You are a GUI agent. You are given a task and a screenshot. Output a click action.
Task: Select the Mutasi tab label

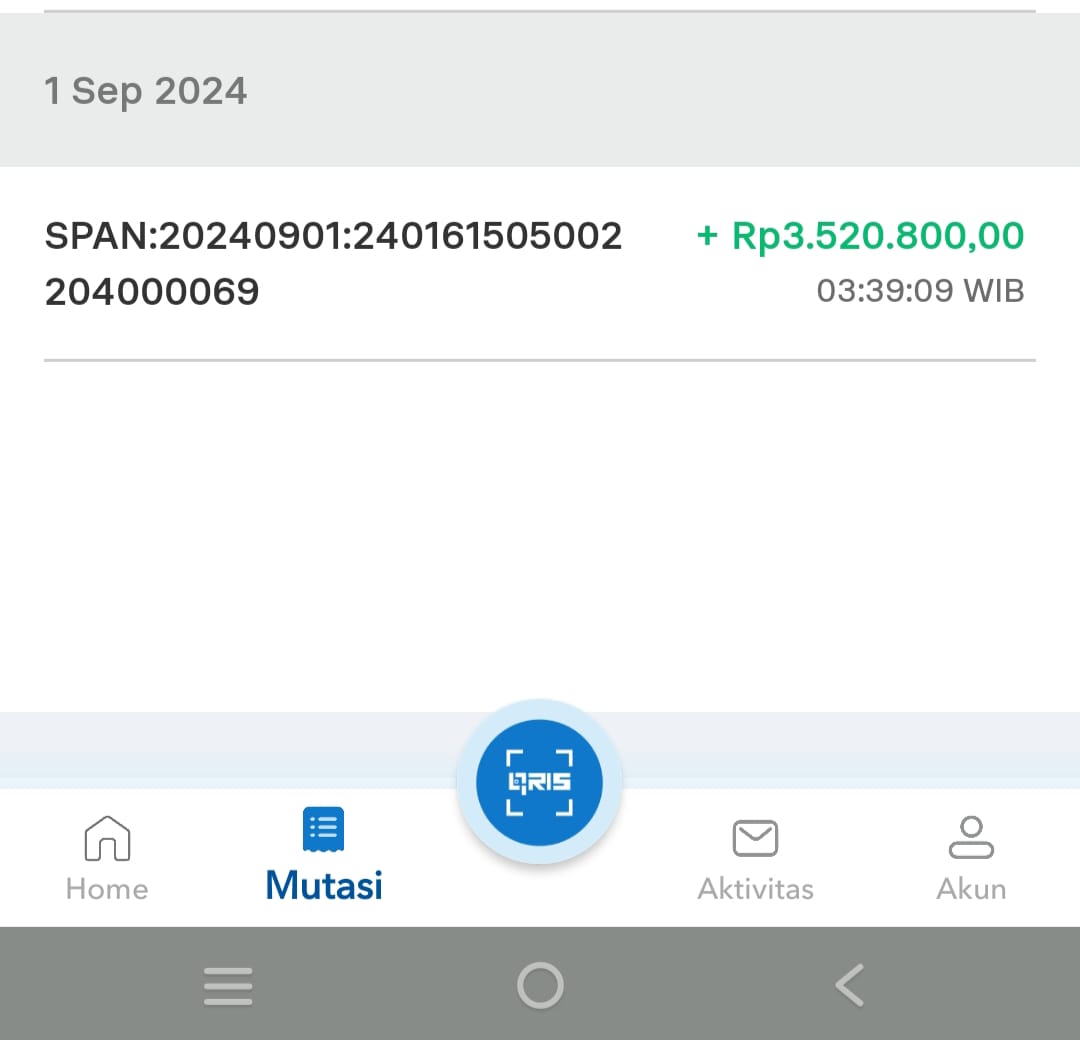[324, 885]
